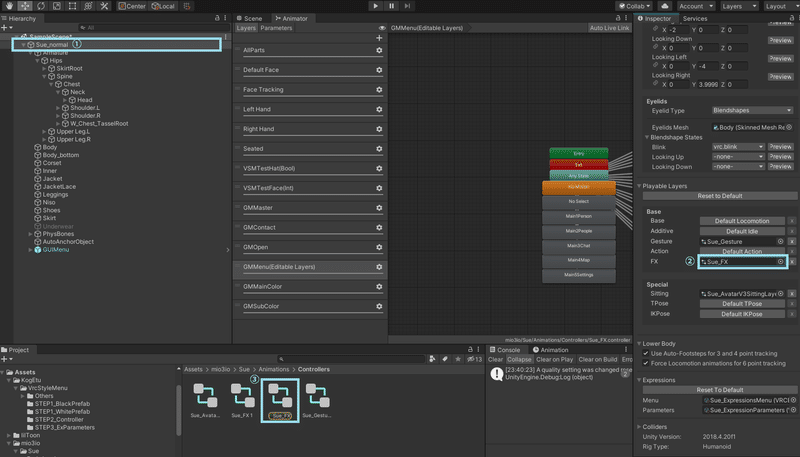Collapse the Playable Layers section
Screen dimensions: 800x457
click(x=639, y=186)
